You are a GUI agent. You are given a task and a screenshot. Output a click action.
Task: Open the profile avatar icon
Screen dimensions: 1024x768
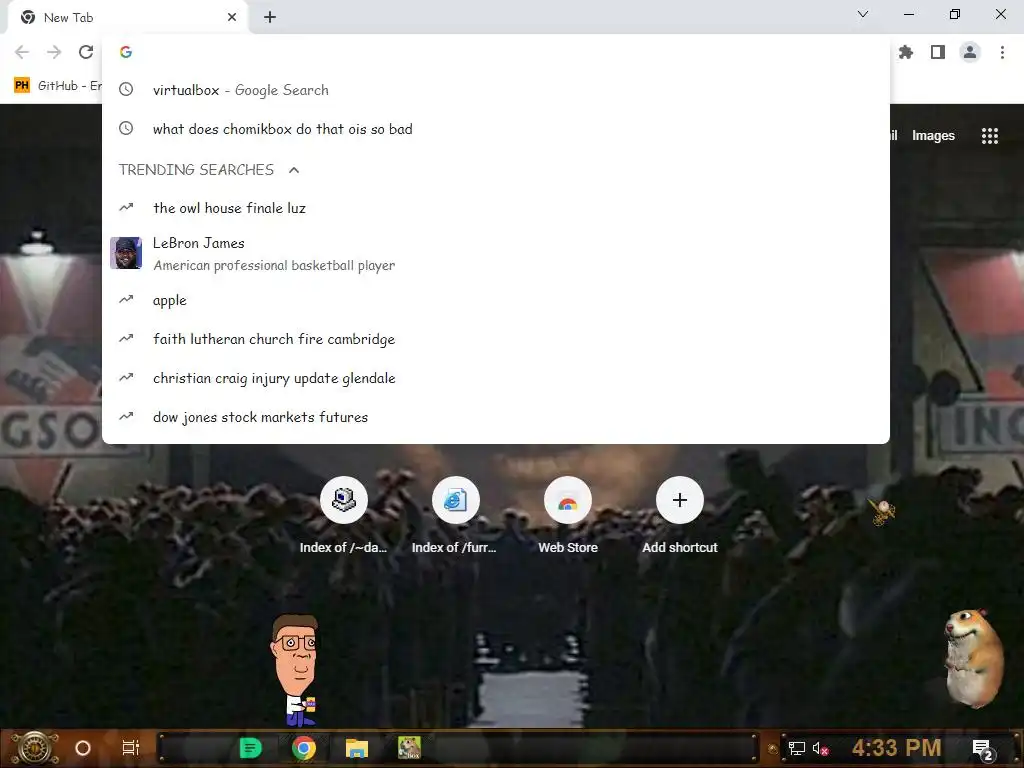pos(970,52)
